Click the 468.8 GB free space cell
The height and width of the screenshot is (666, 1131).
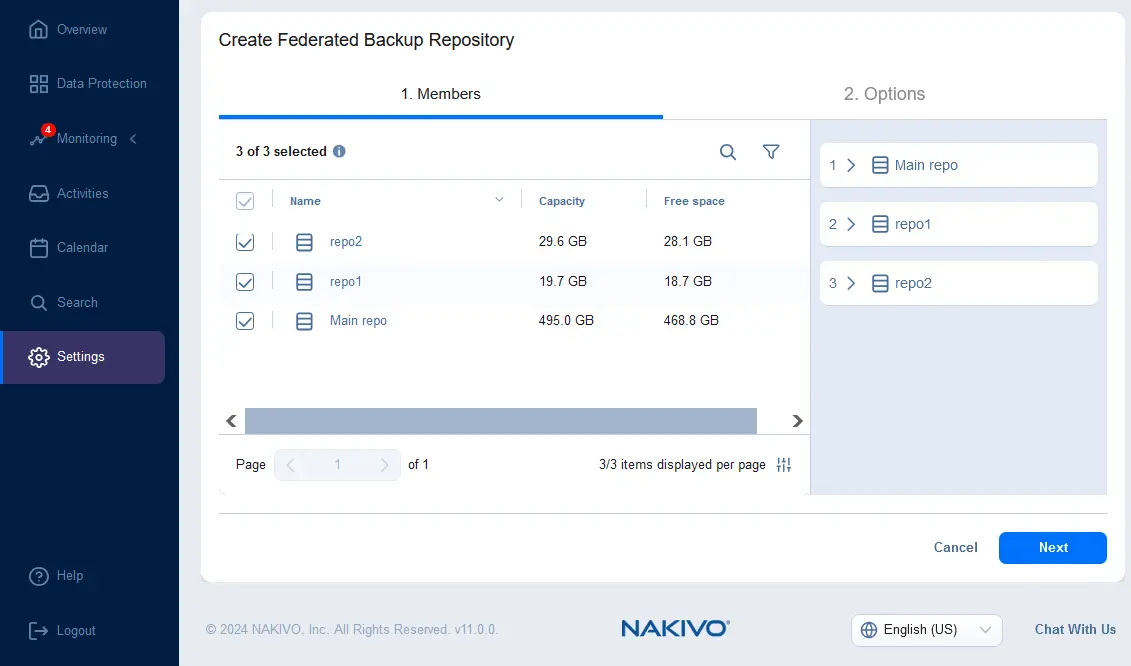tap(691, 320)
